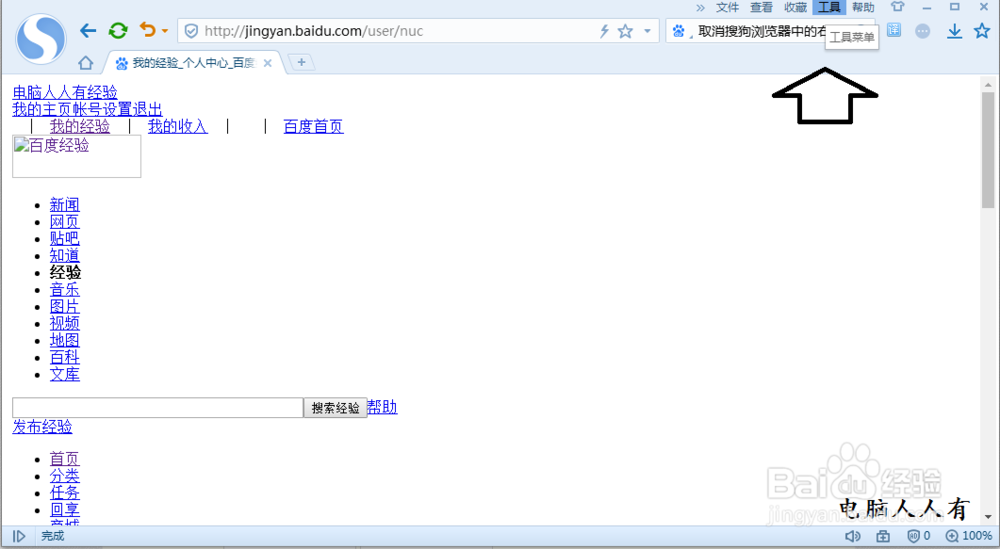Reload the page with the green refresh icon
This screenshot has width=1000, height=549.
pyautogui.click(x=118, y=31)
